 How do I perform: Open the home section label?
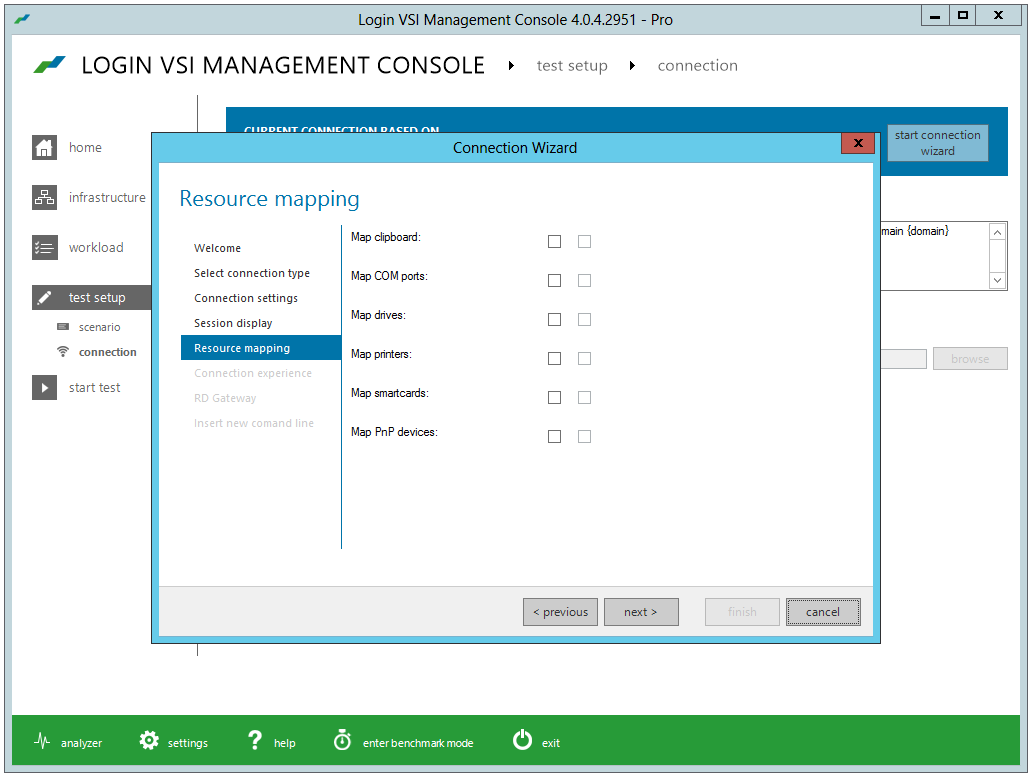(85, 147)
